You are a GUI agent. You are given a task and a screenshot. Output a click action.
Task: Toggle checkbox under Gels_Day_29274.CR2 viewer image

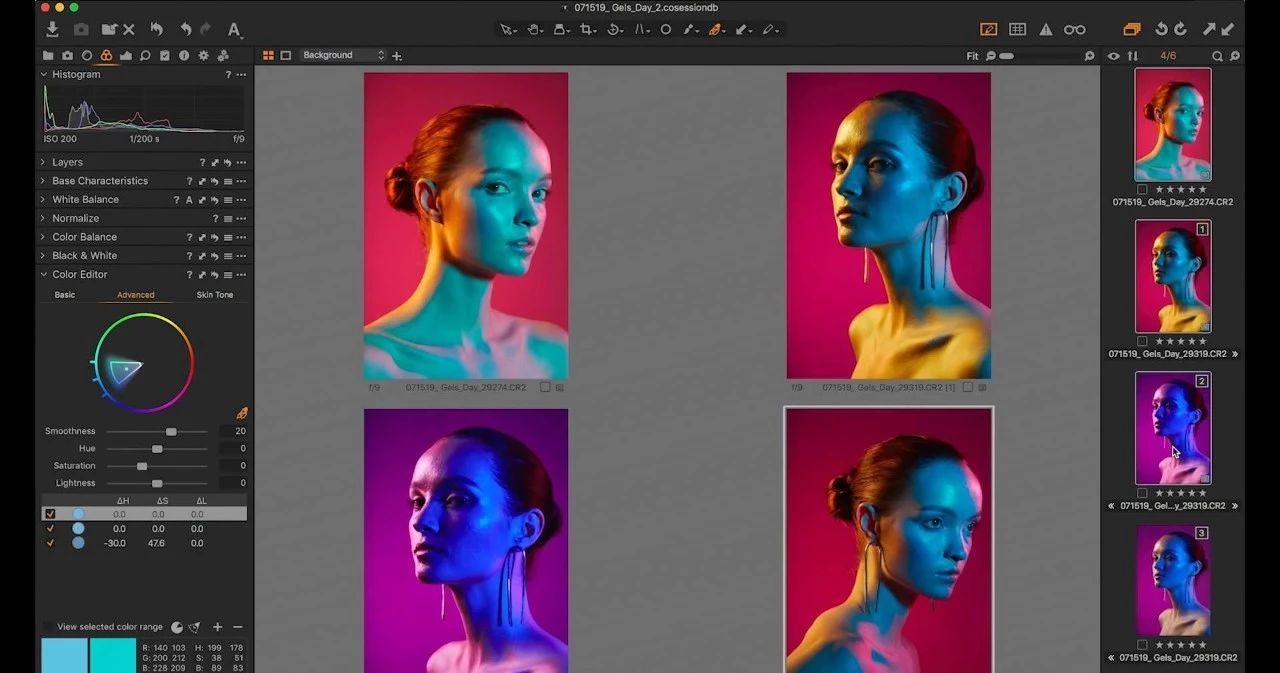coord(545,387)
